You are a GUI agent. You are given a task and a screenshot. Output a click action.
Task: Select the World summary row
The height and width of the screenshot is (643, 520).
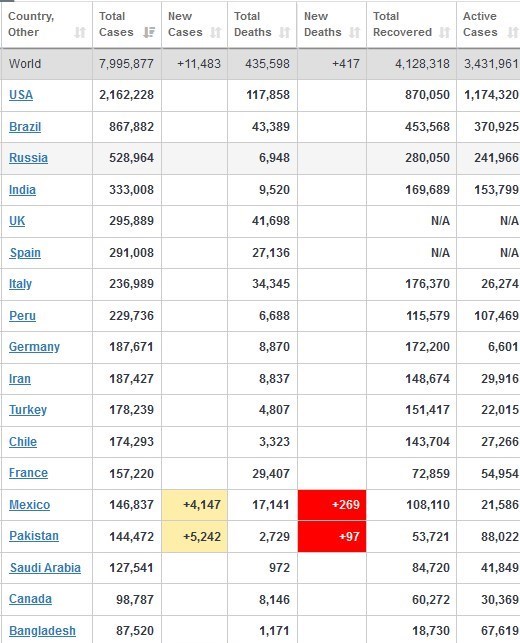coord(260,64)
